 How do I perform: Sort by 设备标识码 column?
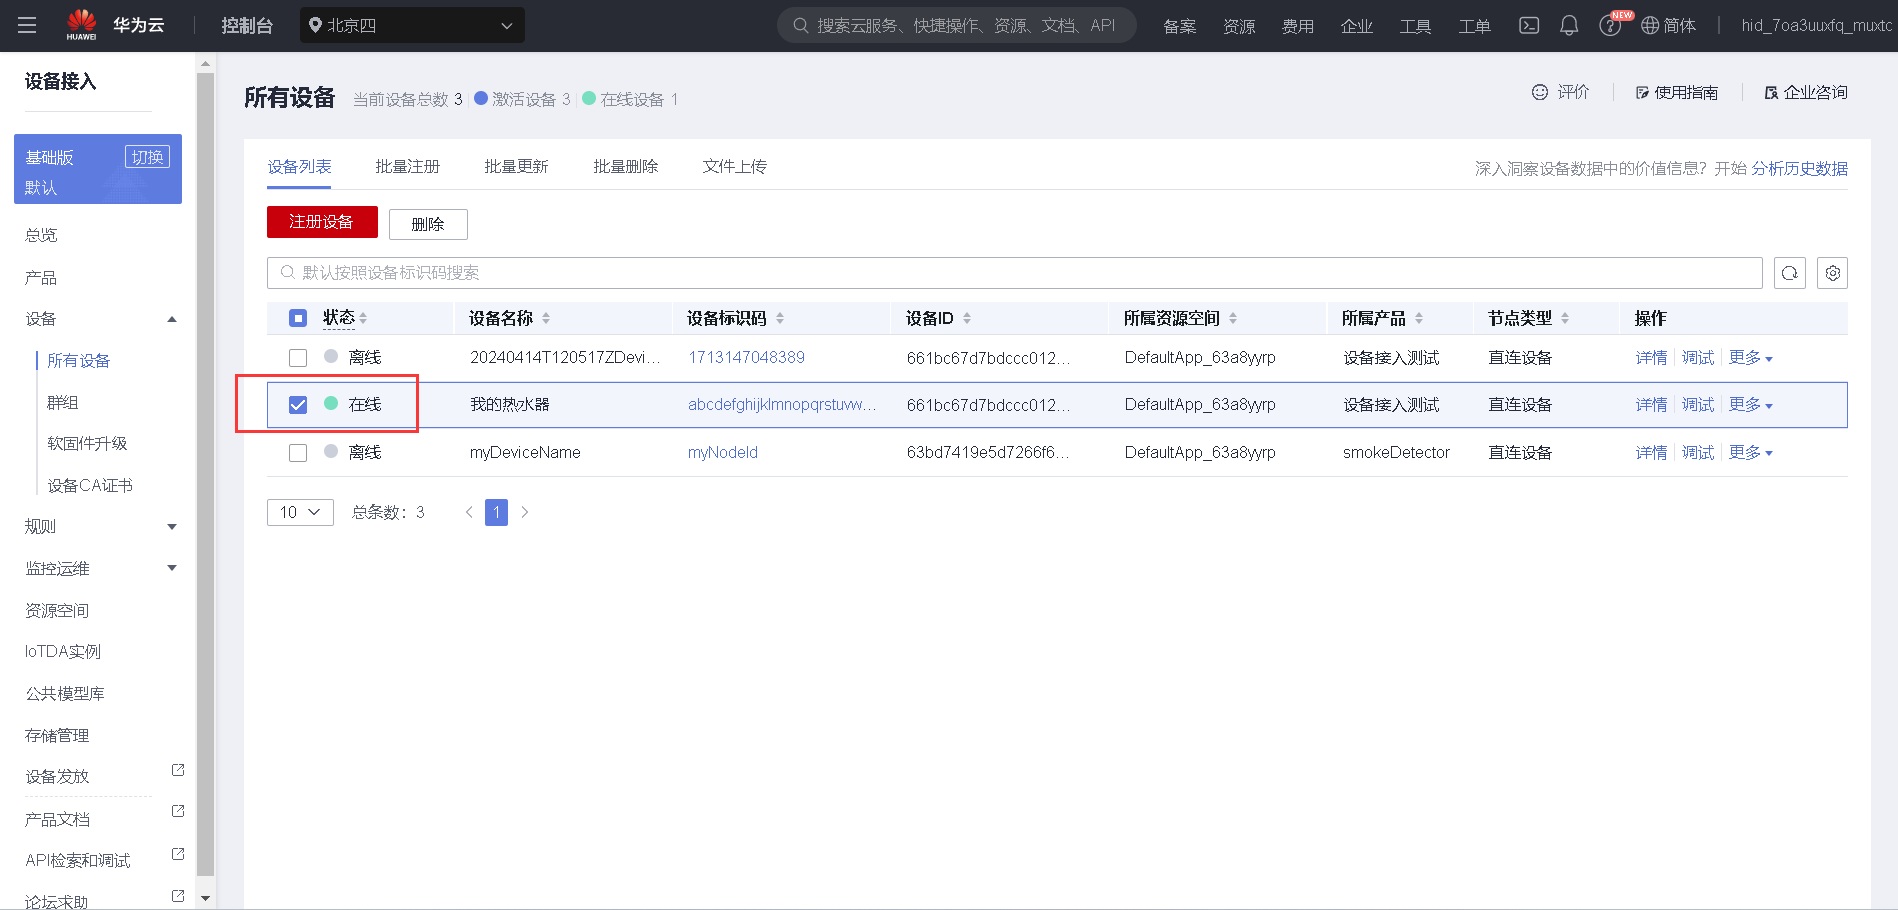coord(780,318)
